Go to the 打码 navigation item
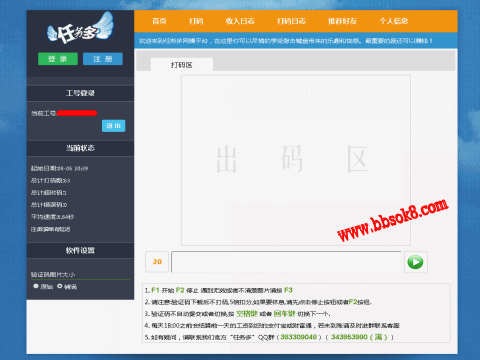480x360 pixels. click(196, 21)
